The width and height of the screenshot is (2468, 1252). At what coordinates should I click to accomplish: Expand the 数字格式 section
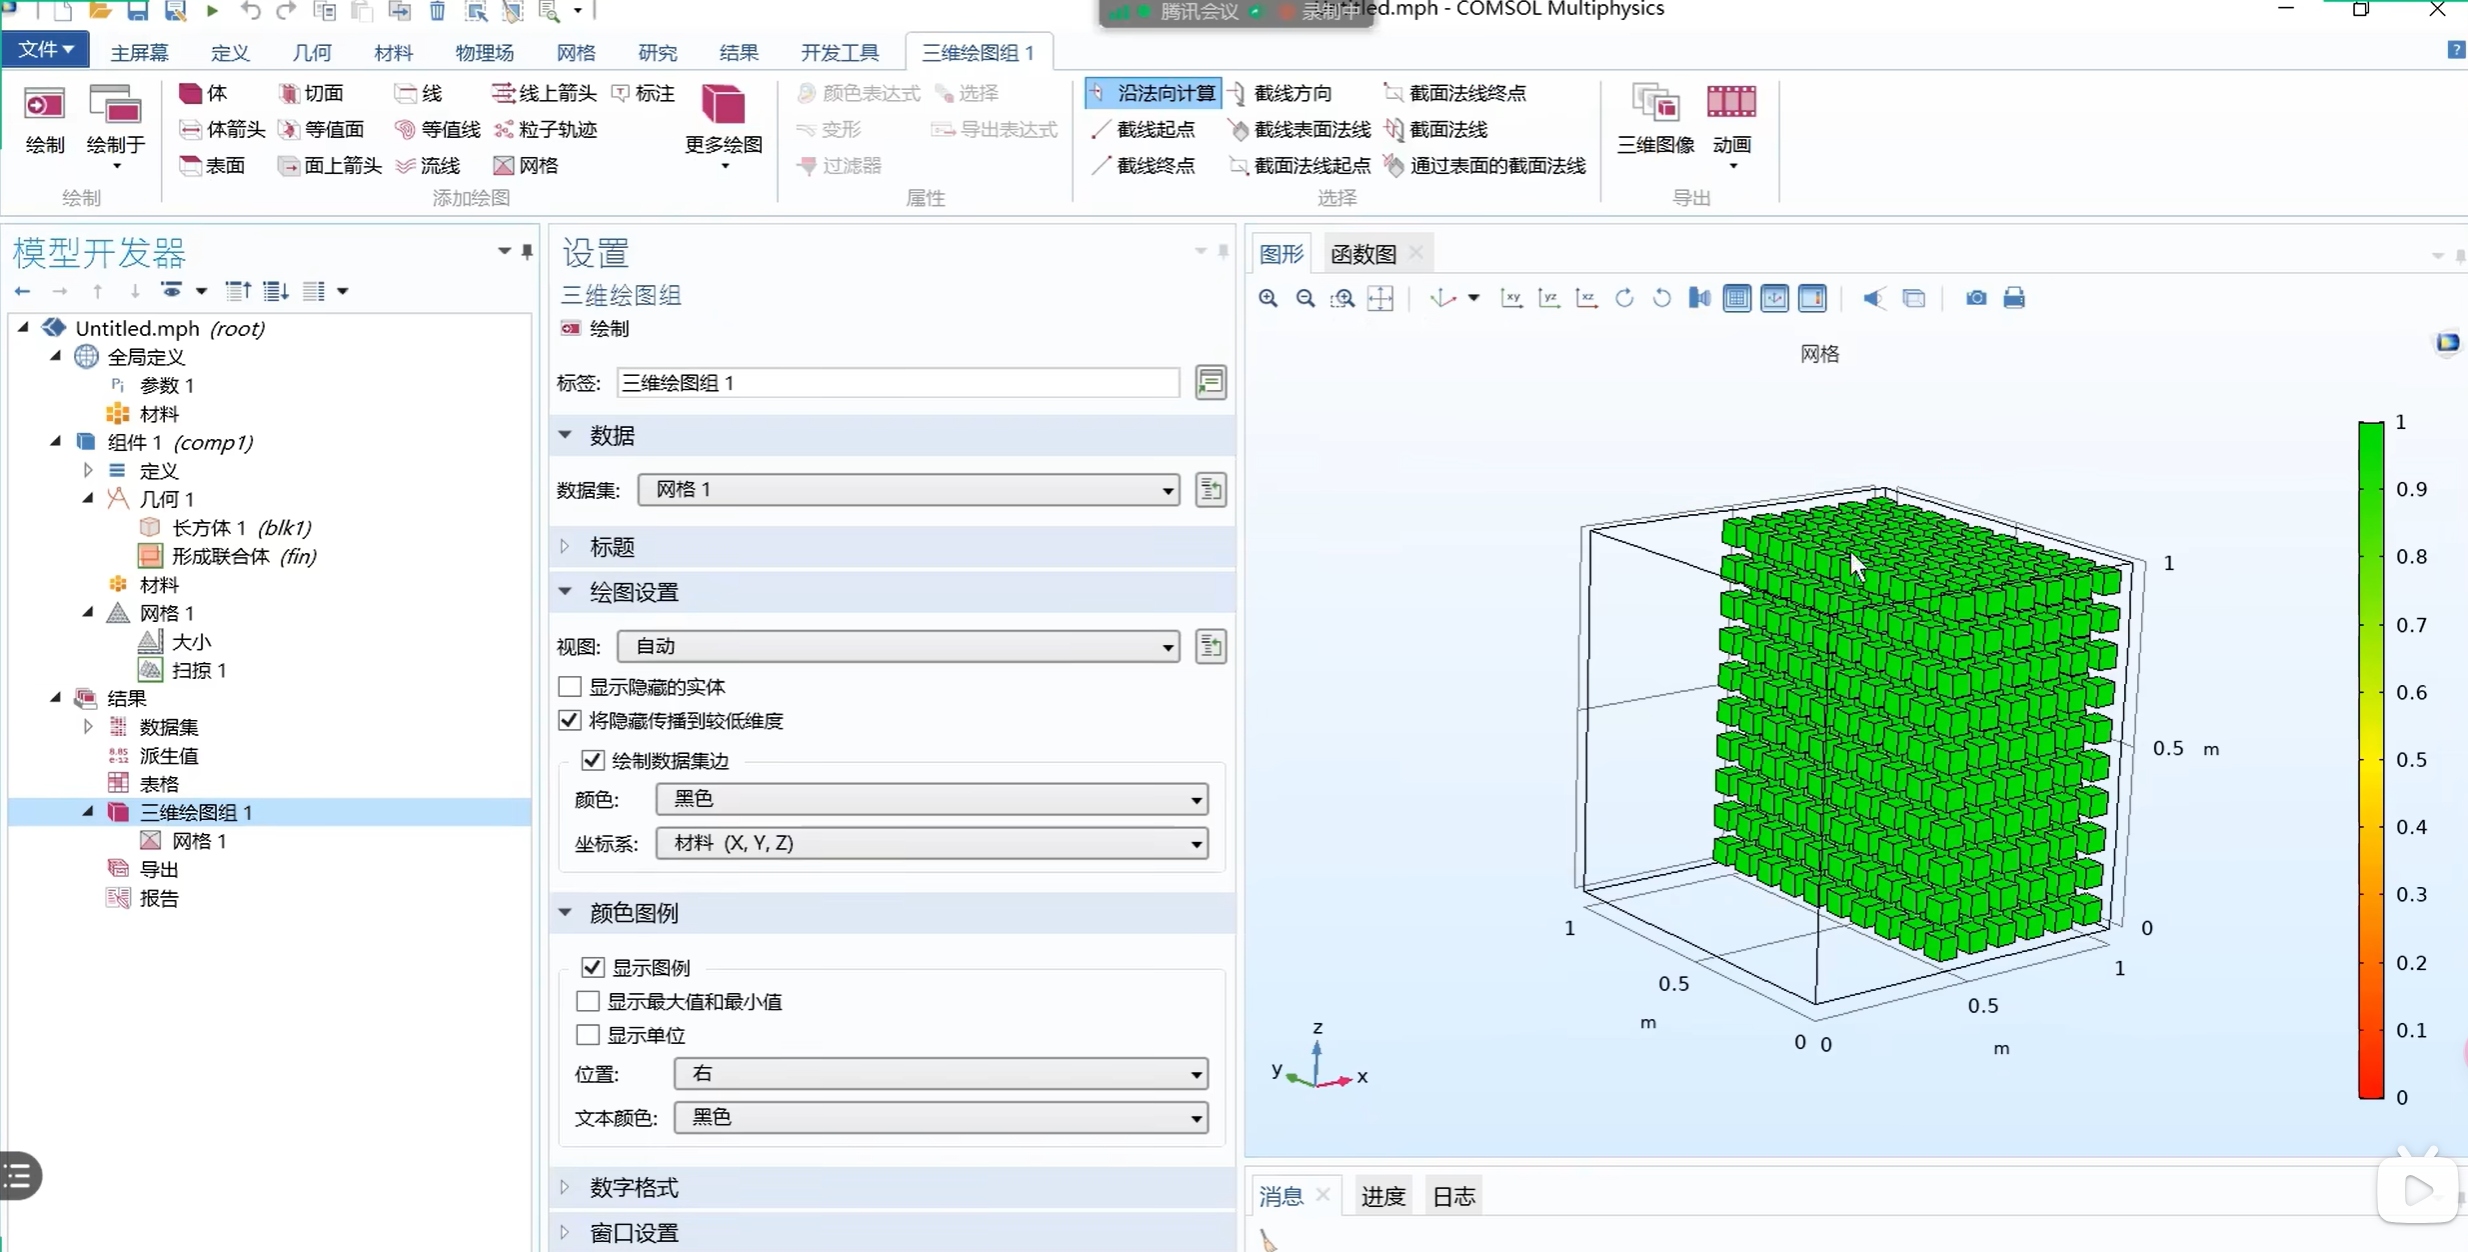[633, 1187]
